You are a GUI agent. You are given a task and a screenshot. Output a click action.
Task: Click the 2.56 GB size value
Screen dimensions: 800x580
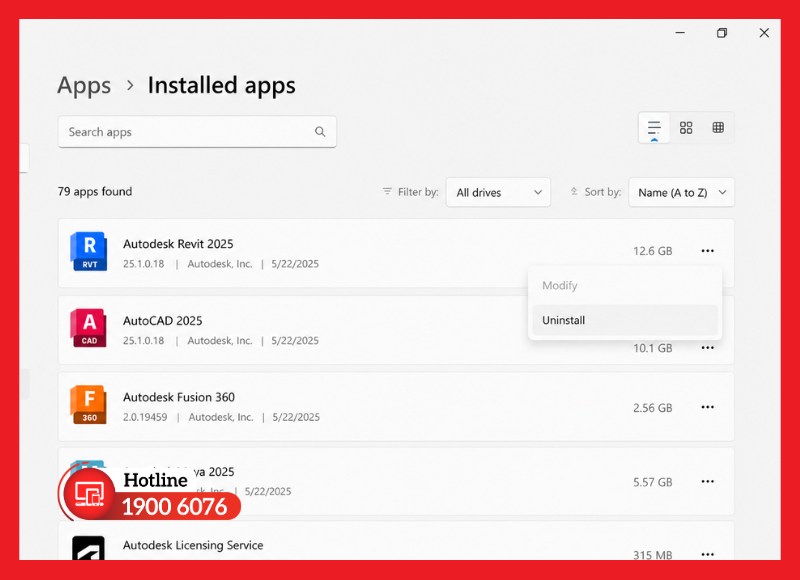pyautogui.click(x=653, y=408)
